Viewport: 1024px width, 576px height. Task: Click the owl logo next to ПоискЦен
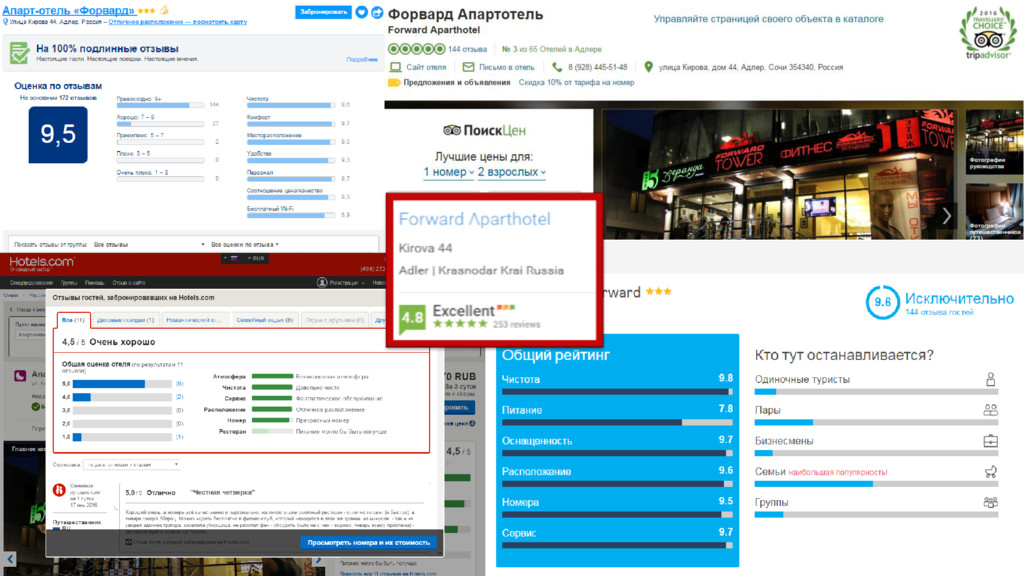click(x=452, y=130)
